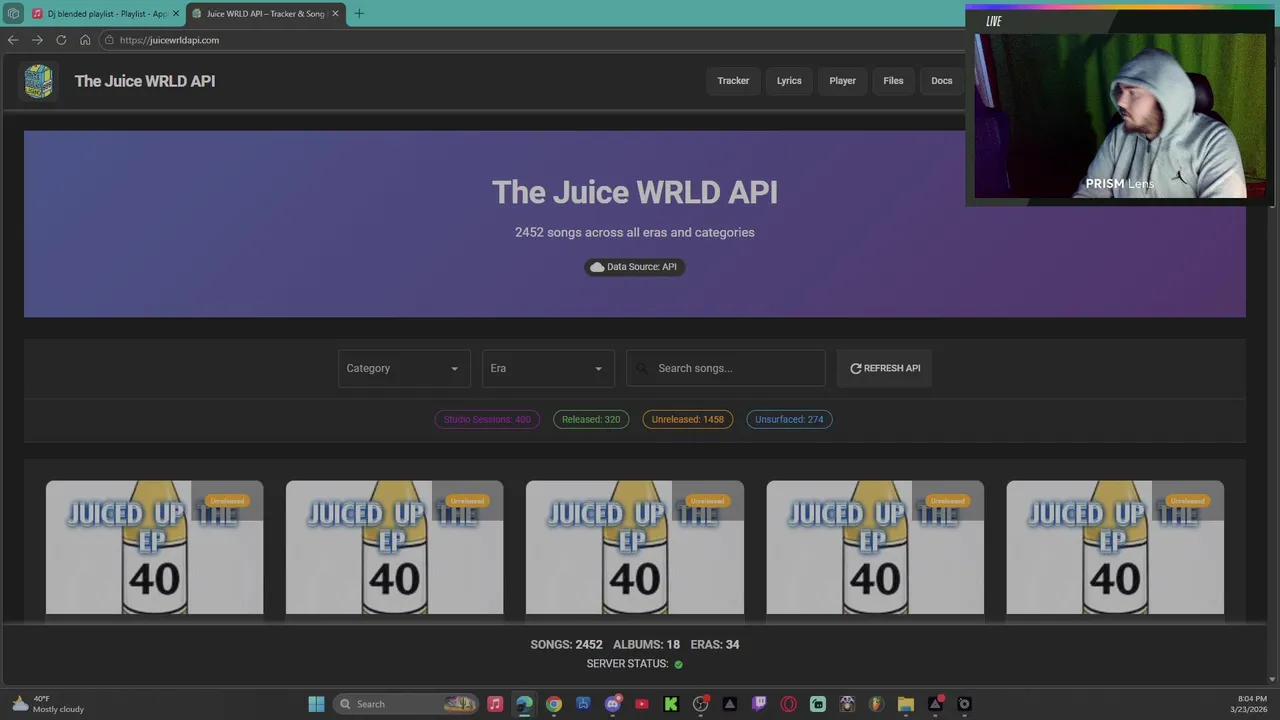This screenshot has height=720, width=1280.
Task: Open the Era dropdown
Action: (x=547, y=368)
